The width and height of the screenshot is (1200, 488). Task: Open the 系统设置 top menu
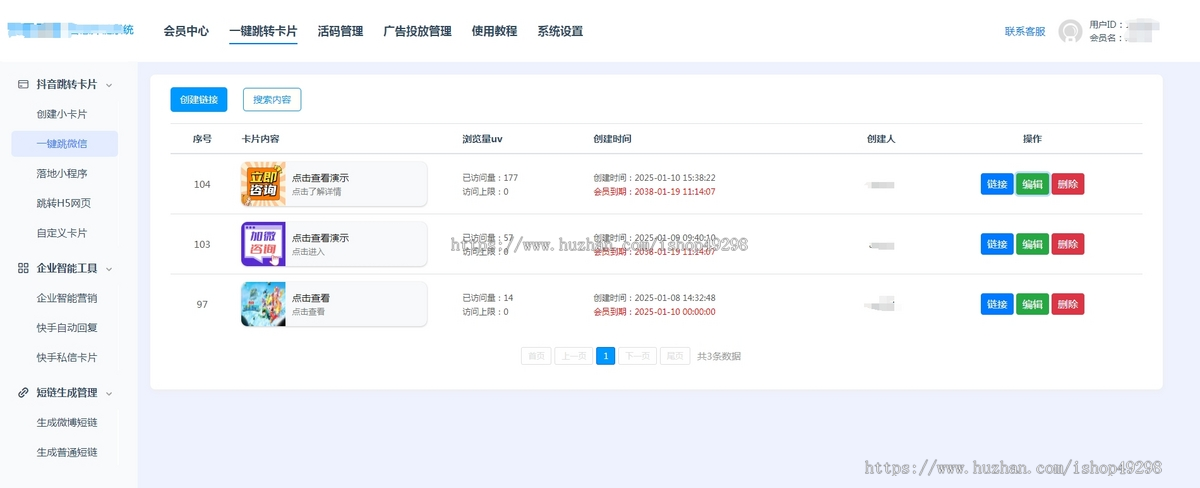pyautogui.click(x=560, y=31)
